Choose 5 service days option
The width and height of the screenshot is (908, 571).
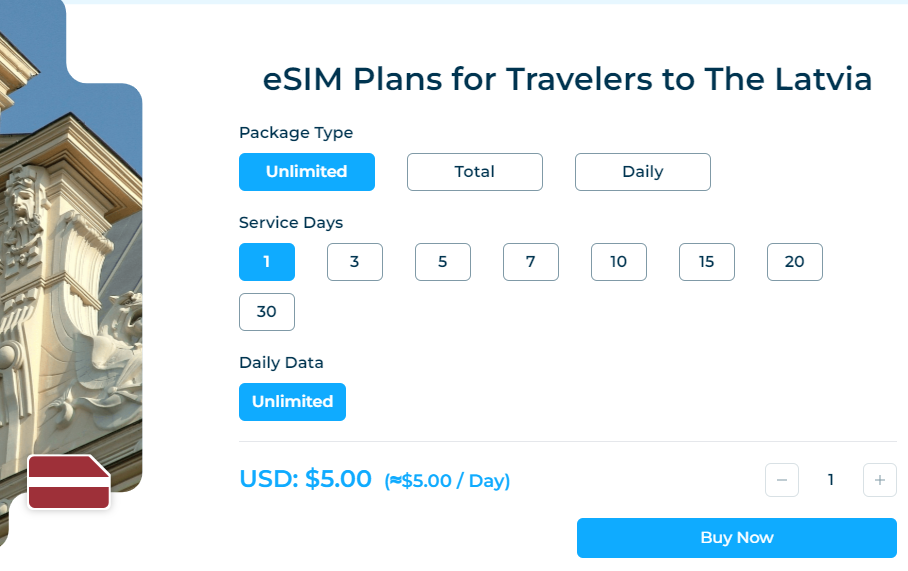[443, 262]
